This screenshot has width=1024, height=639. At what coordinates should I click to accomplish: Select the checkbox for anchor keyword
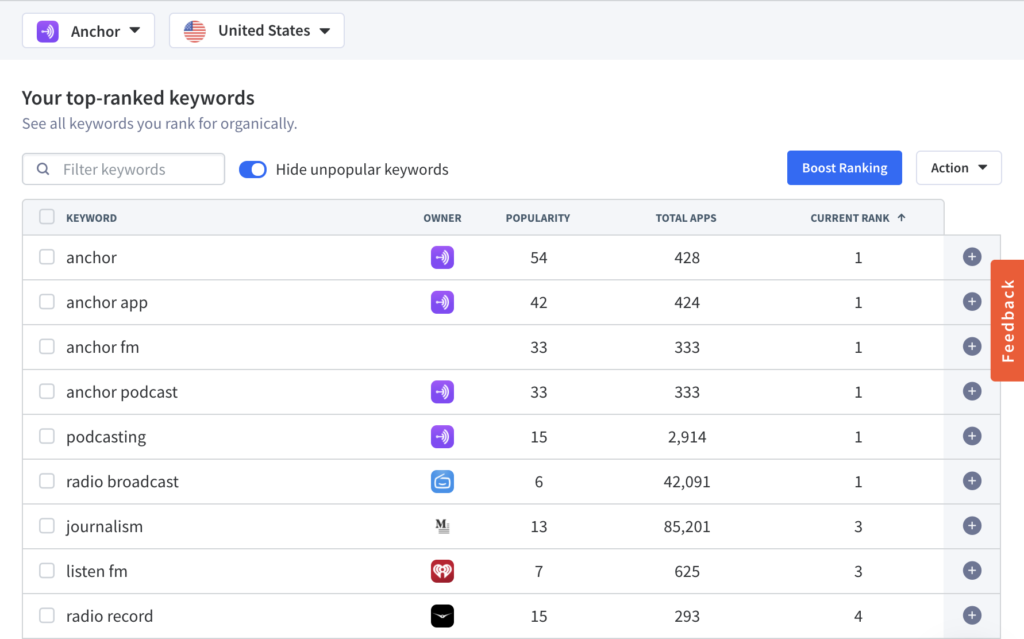click(46, 257)
